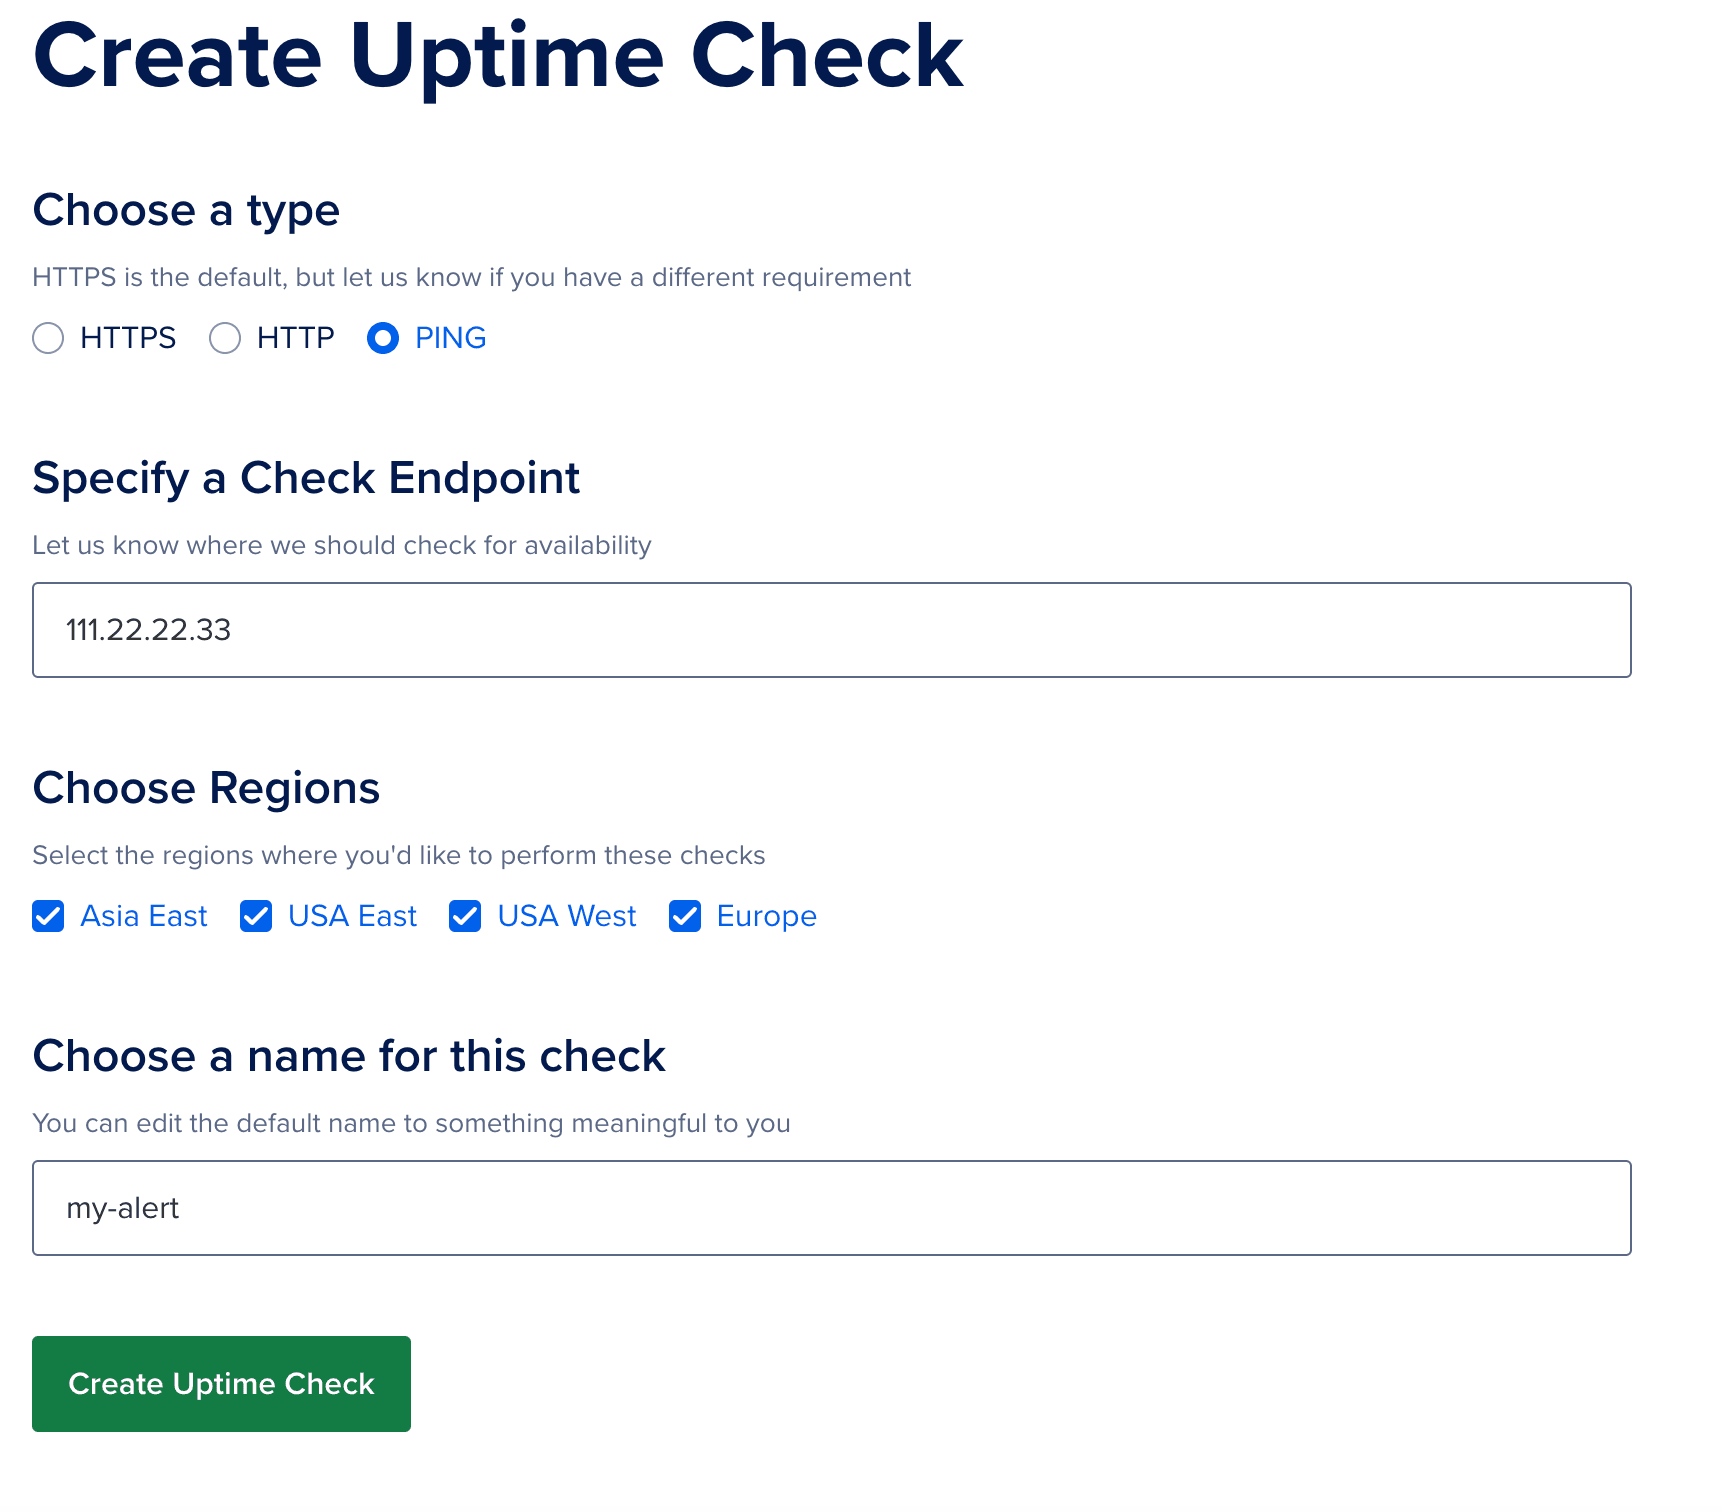Uncheck the Asia East checkbox box
Viewport: 1722px width, 1512px height.
48,916
